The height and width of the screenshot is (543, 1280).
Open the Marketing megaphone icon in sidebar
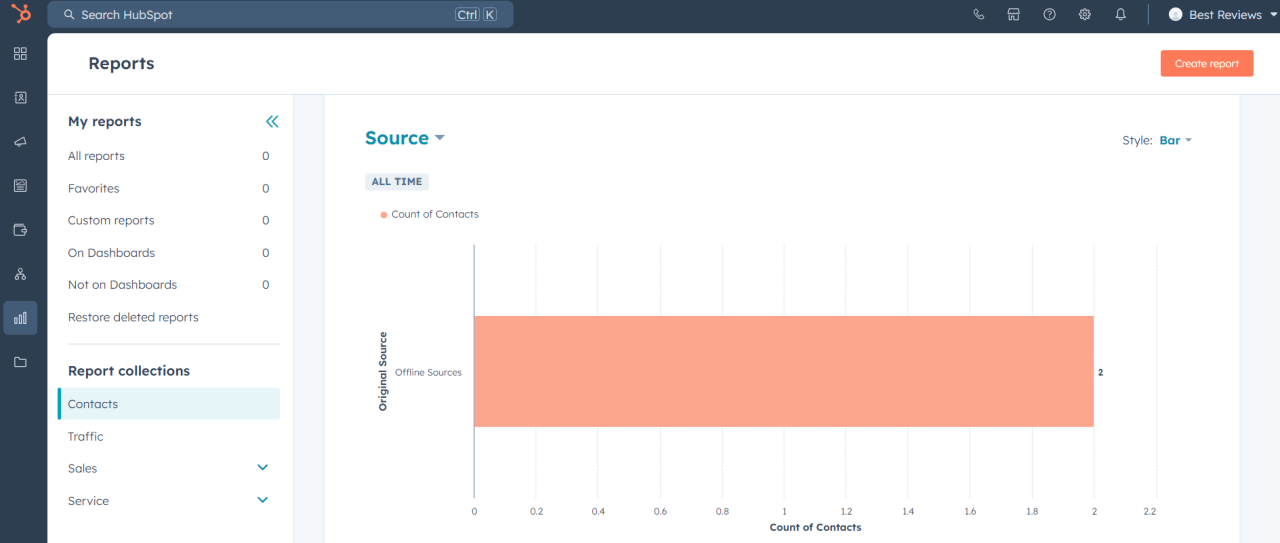(x=20, y=142)
